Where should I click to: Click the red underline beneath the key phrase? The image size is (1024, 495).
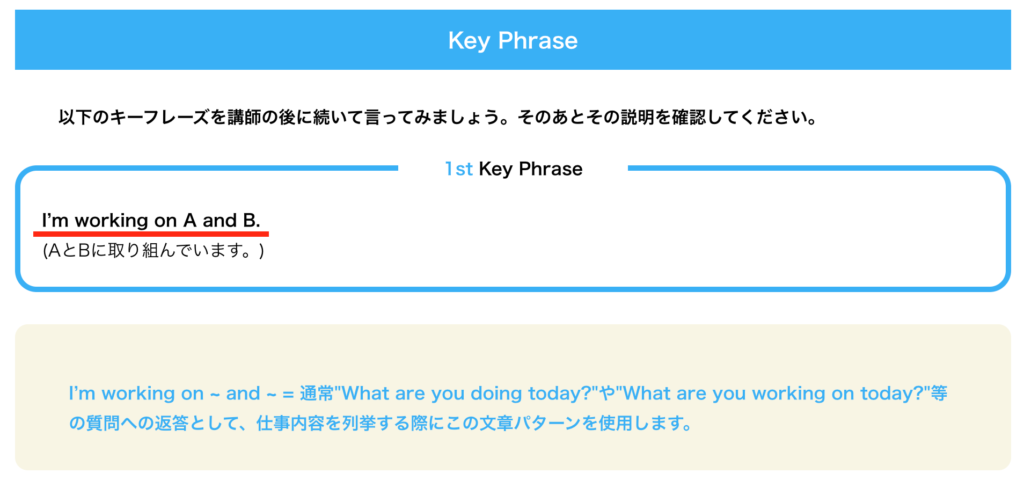(x=152, y=233)
